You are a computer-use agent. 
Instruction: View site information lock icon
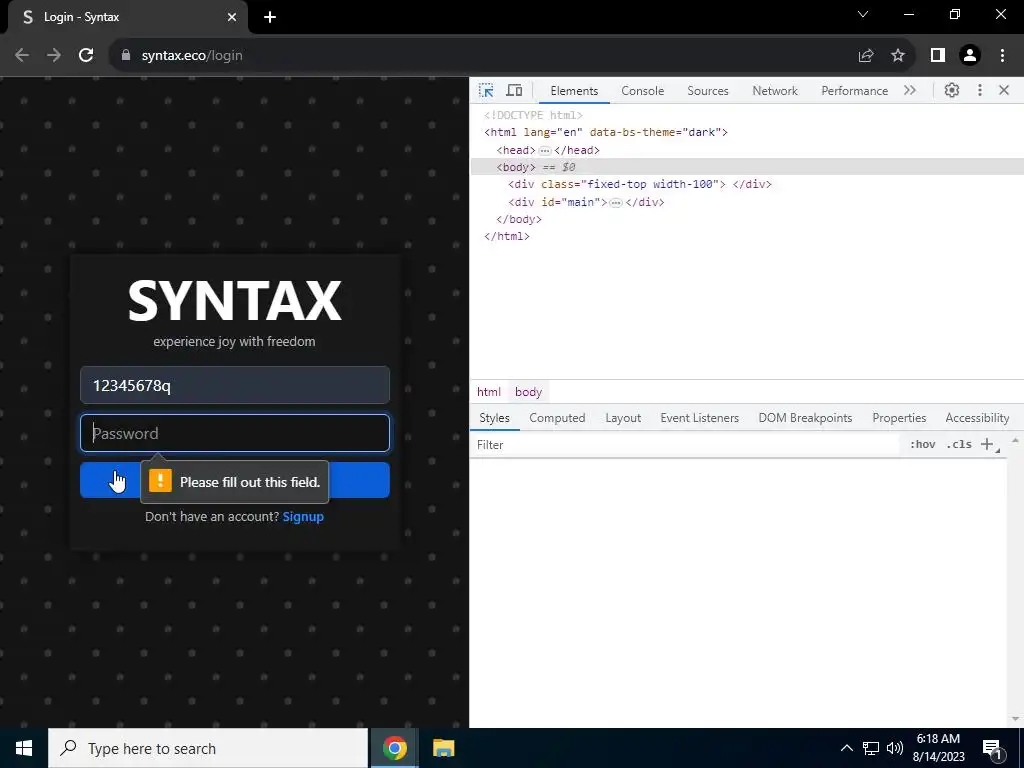pos(126,56)
